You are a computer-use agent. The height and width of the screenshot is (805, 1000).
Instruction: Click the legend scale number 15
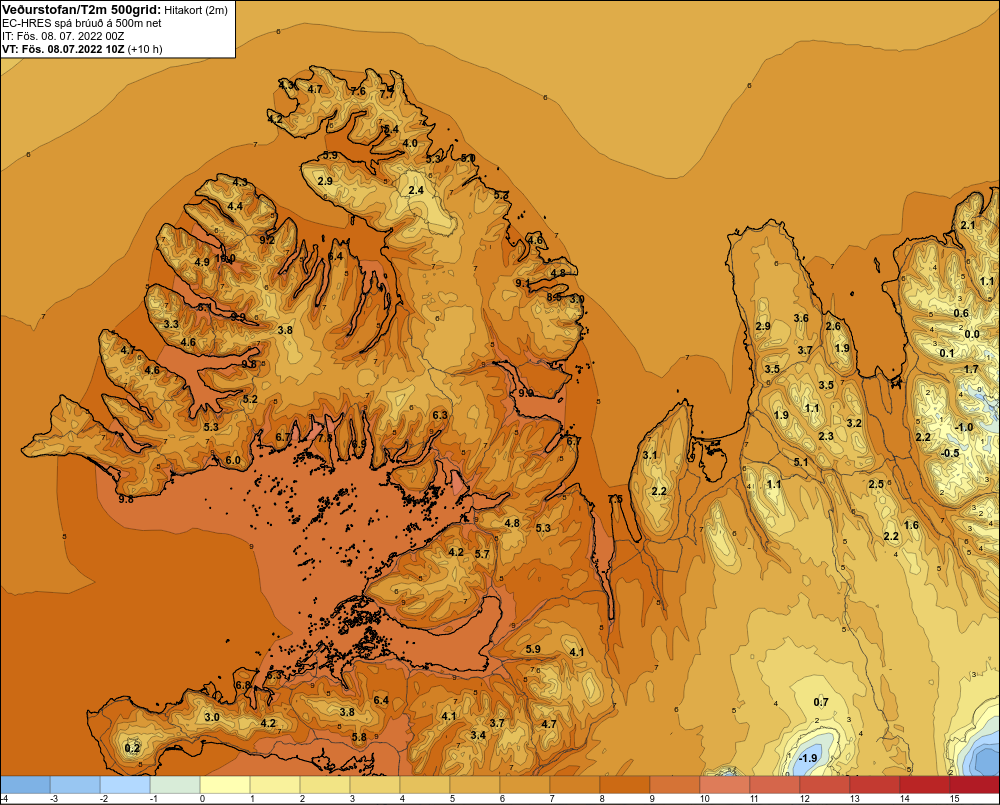tap(954, 799)
